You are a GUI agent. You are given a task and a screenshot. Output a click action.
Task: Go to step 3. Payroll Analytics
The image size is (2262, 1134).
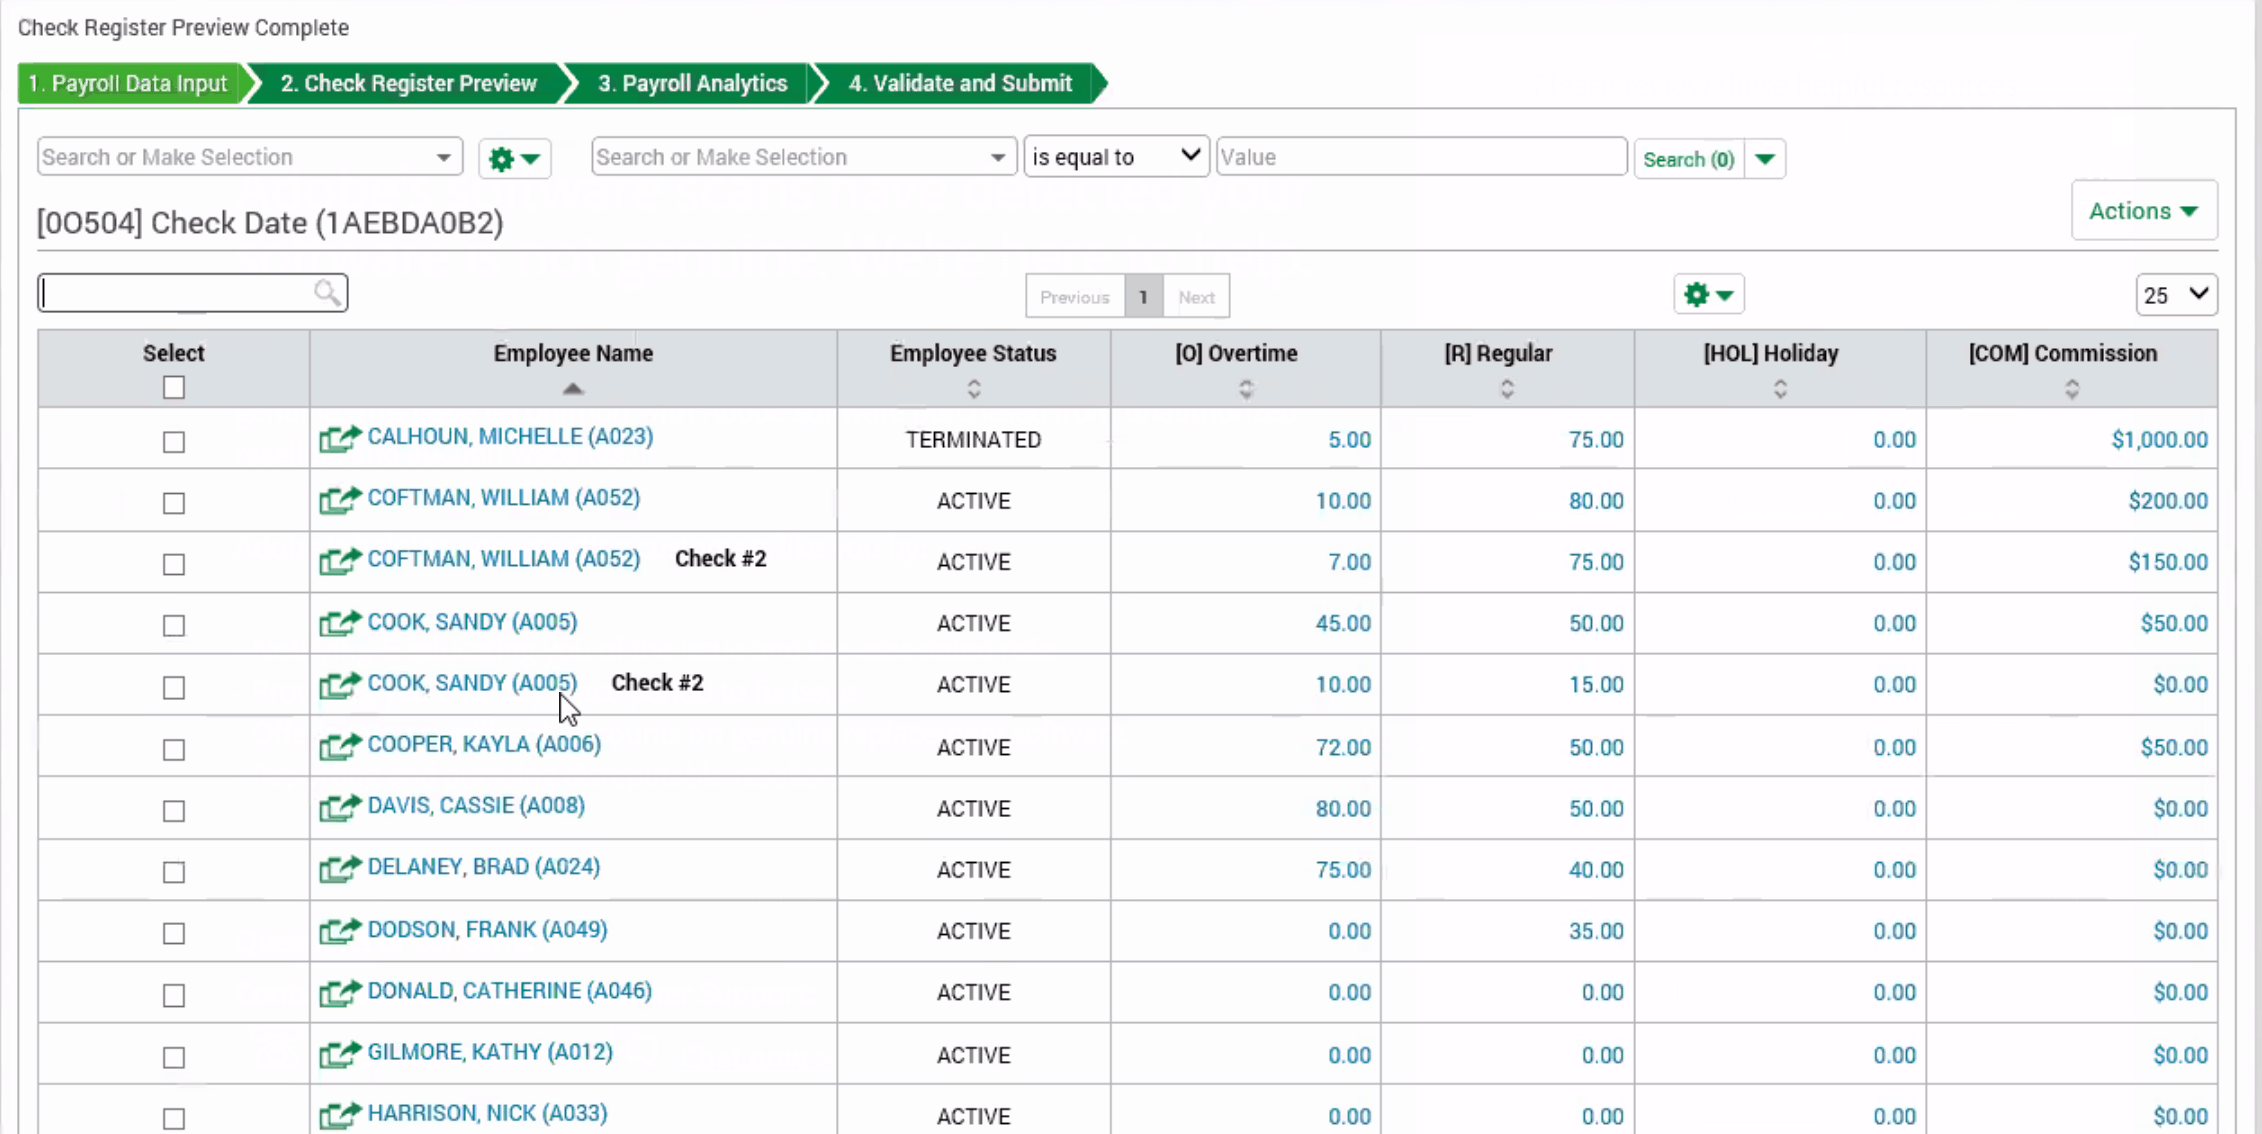693,83
